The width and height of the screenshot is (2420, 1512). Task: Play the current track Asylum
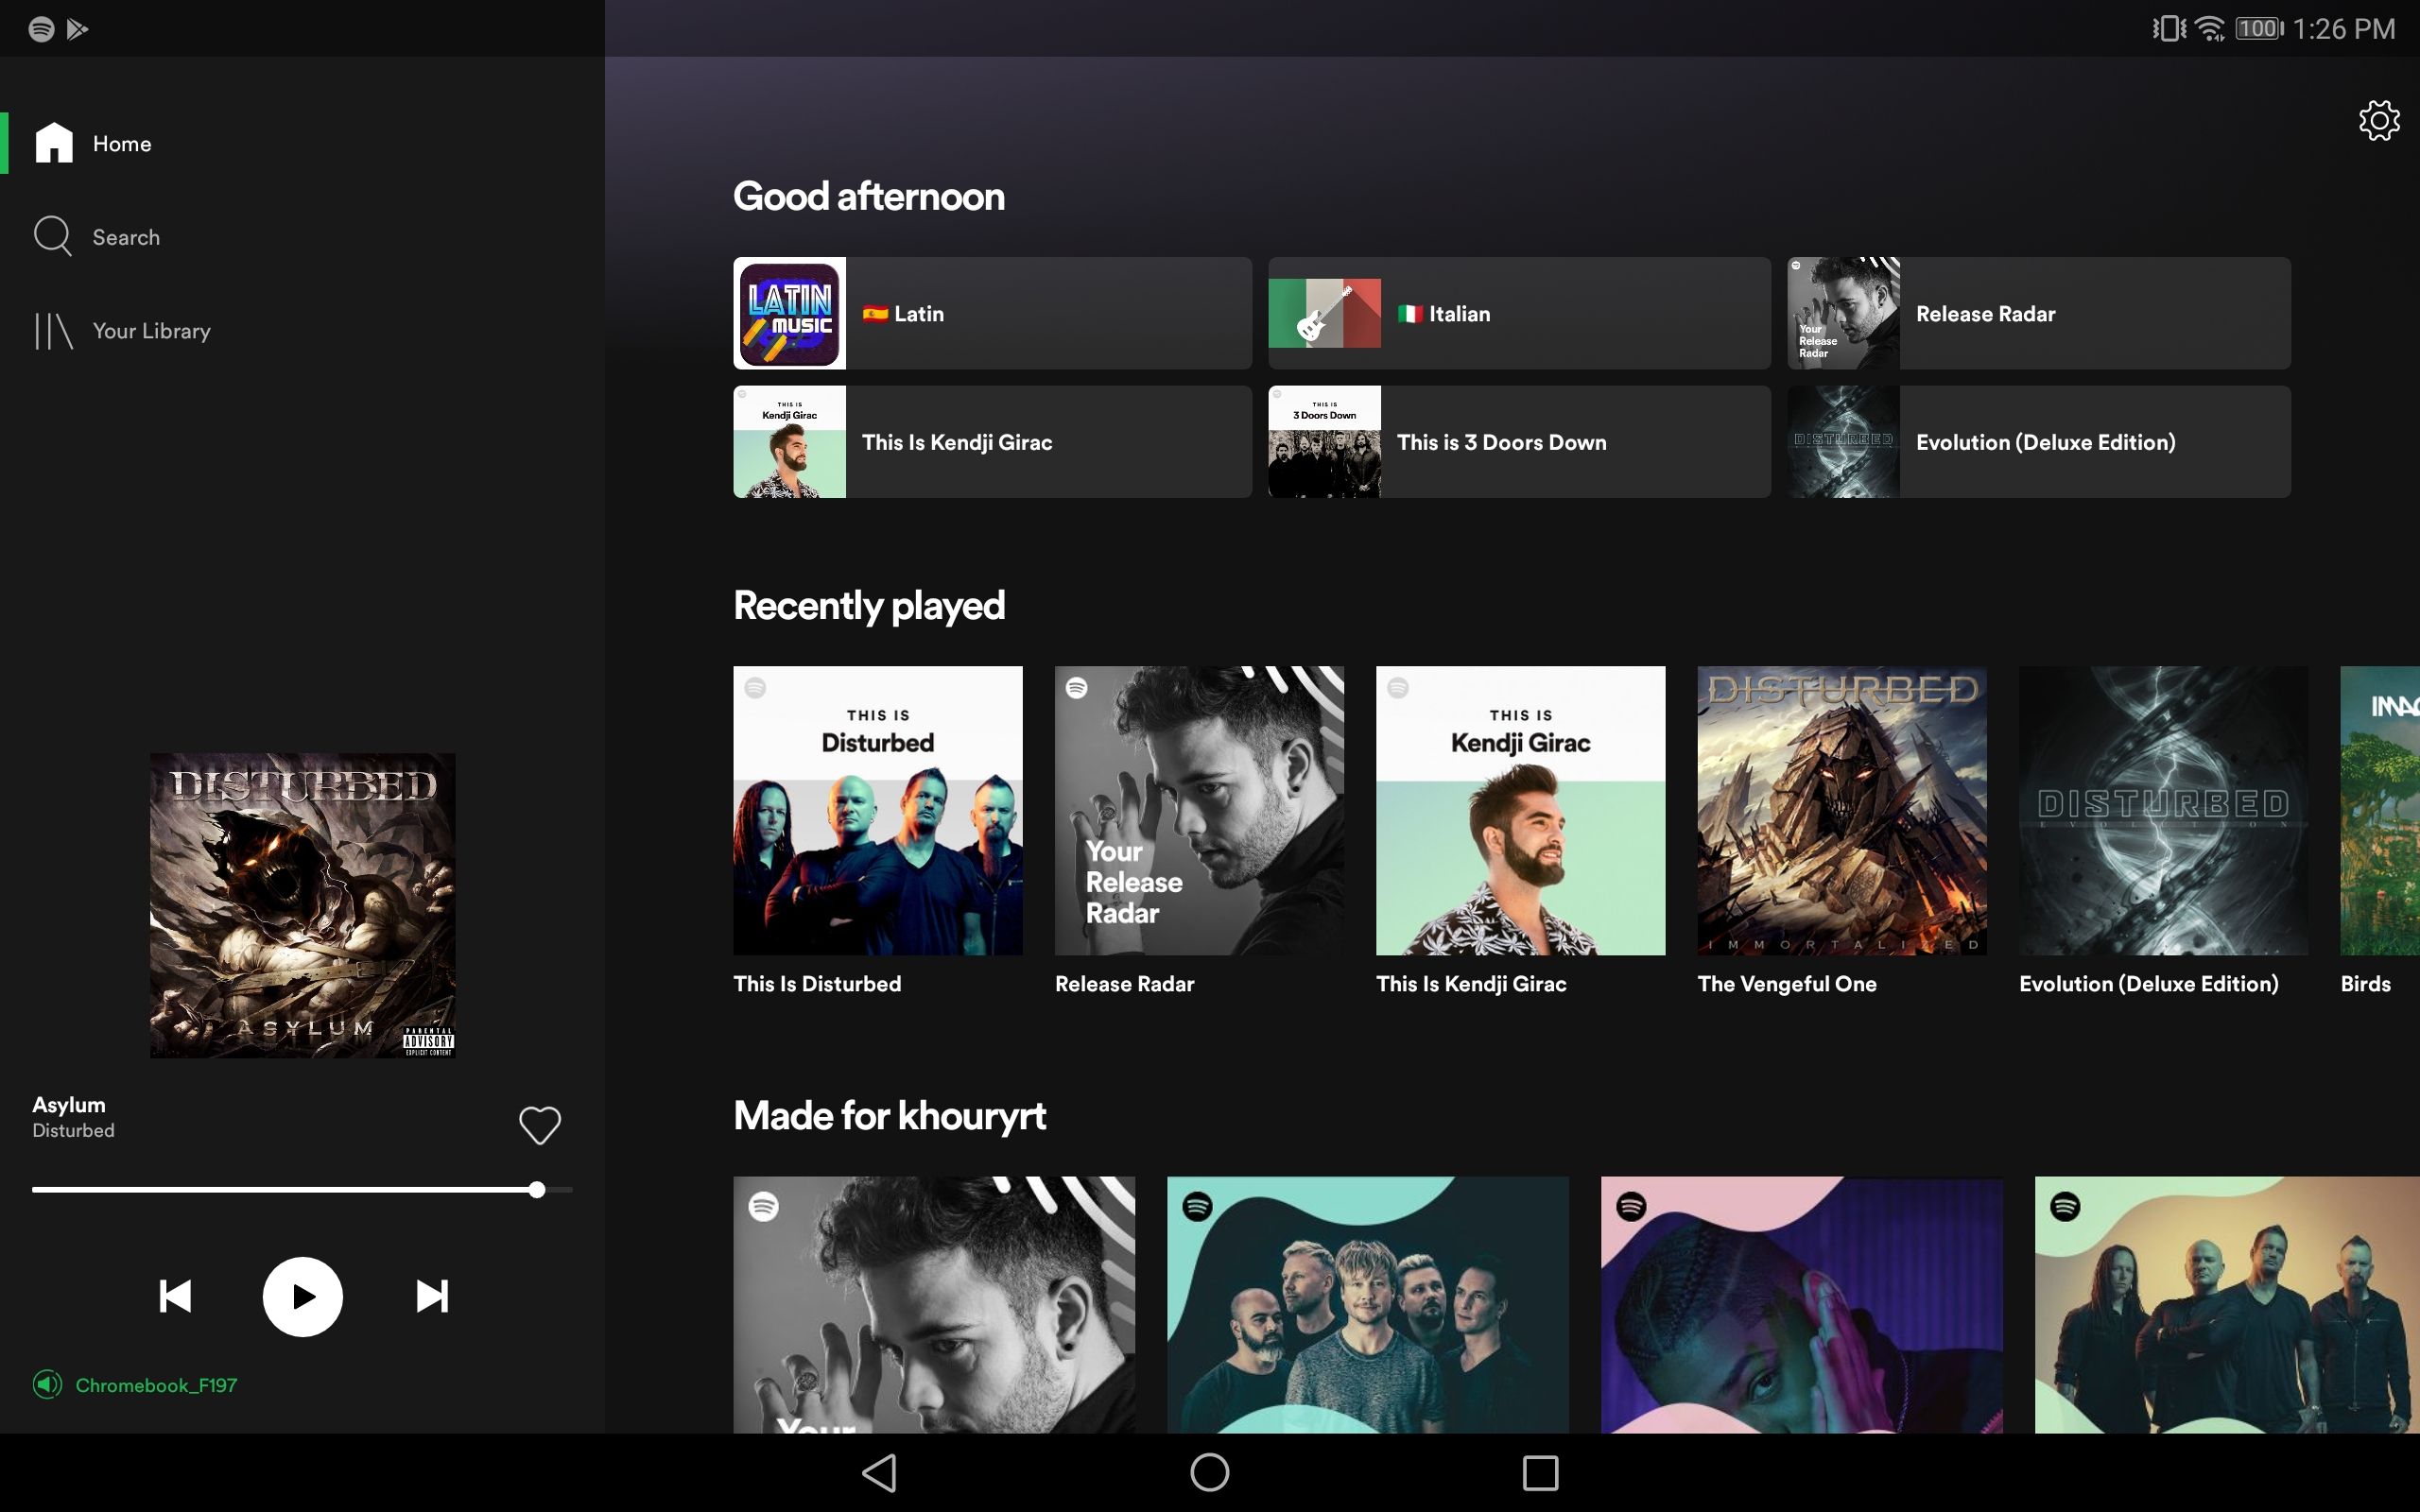tap(302, 1296)
